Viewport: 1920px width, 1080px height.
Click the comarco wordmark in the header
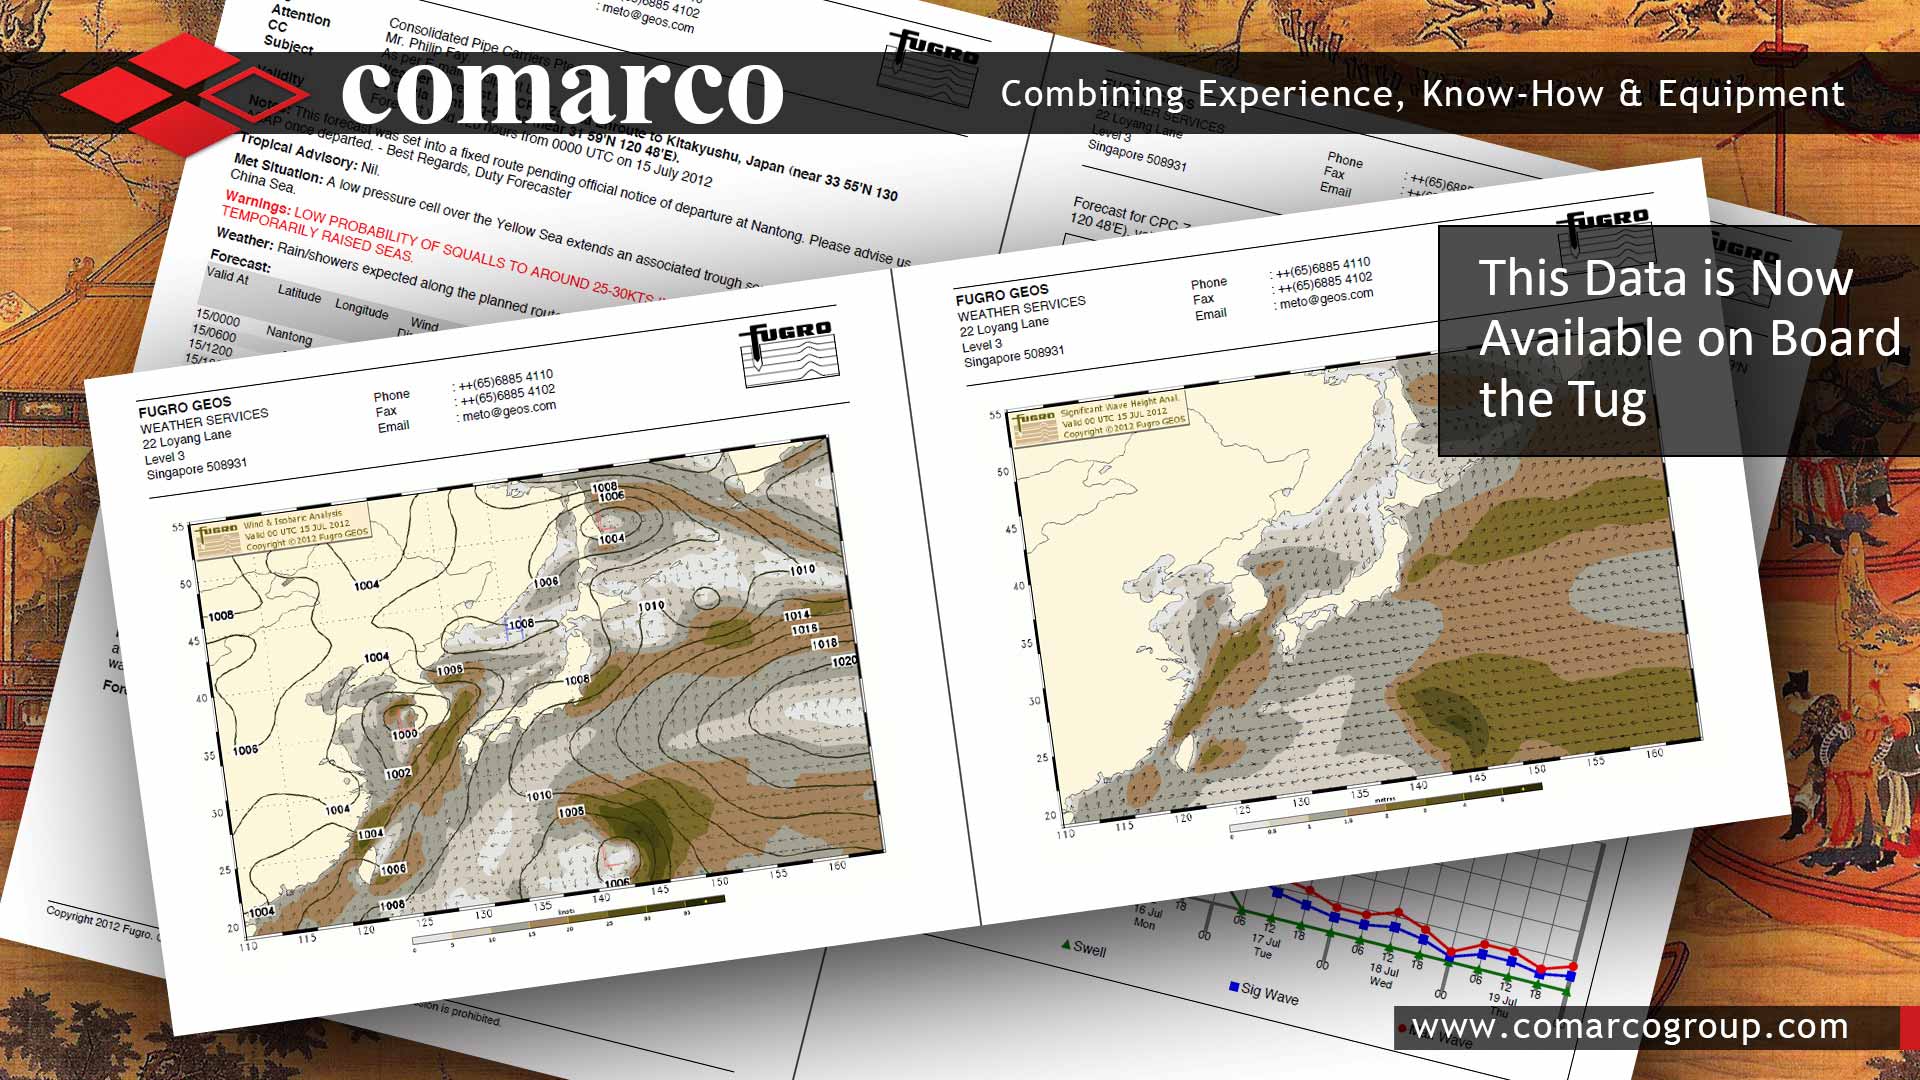tap(561, 92)
